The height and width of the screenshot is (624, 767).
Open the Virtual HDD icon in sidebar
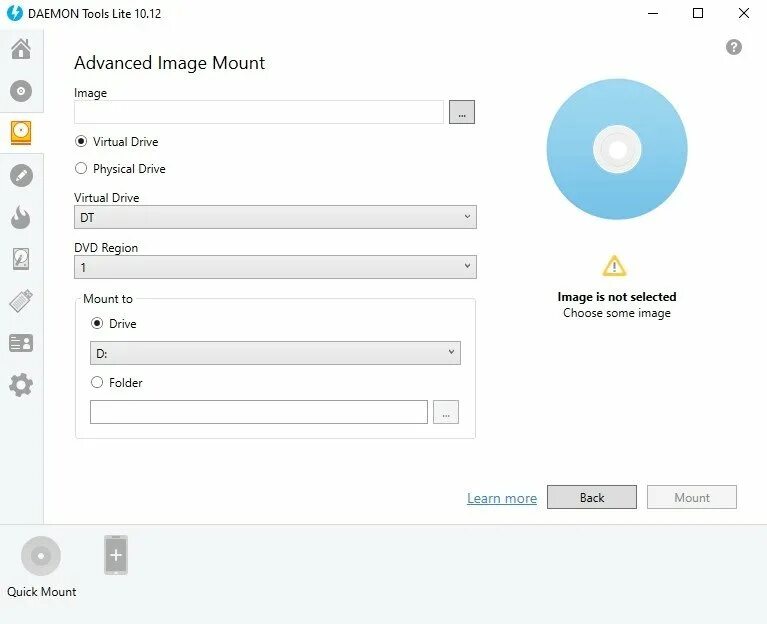click(21, 259)
